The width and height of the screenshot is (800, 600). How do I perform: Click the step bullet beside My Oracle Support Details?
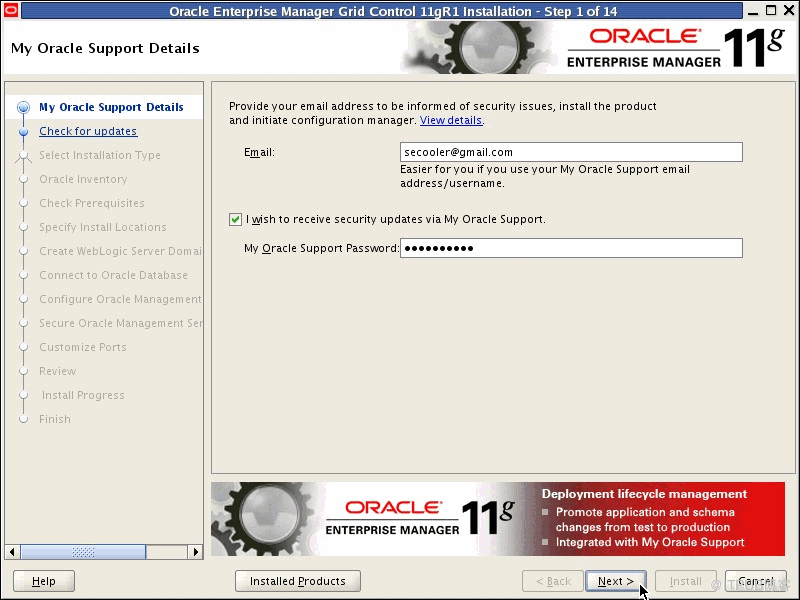tap(23, 107)
